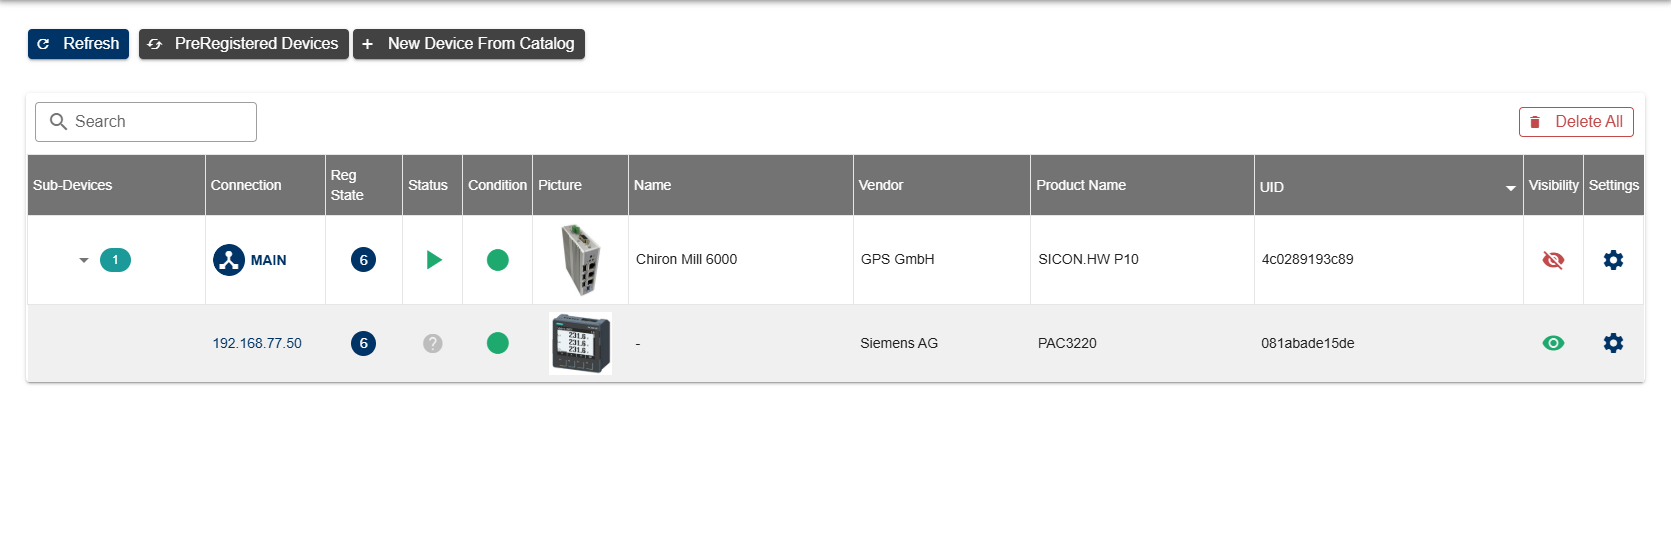Viewport: 1671px width, 550px height.
Task: Sort by the Product Name column header
Action: (1080, 185)
